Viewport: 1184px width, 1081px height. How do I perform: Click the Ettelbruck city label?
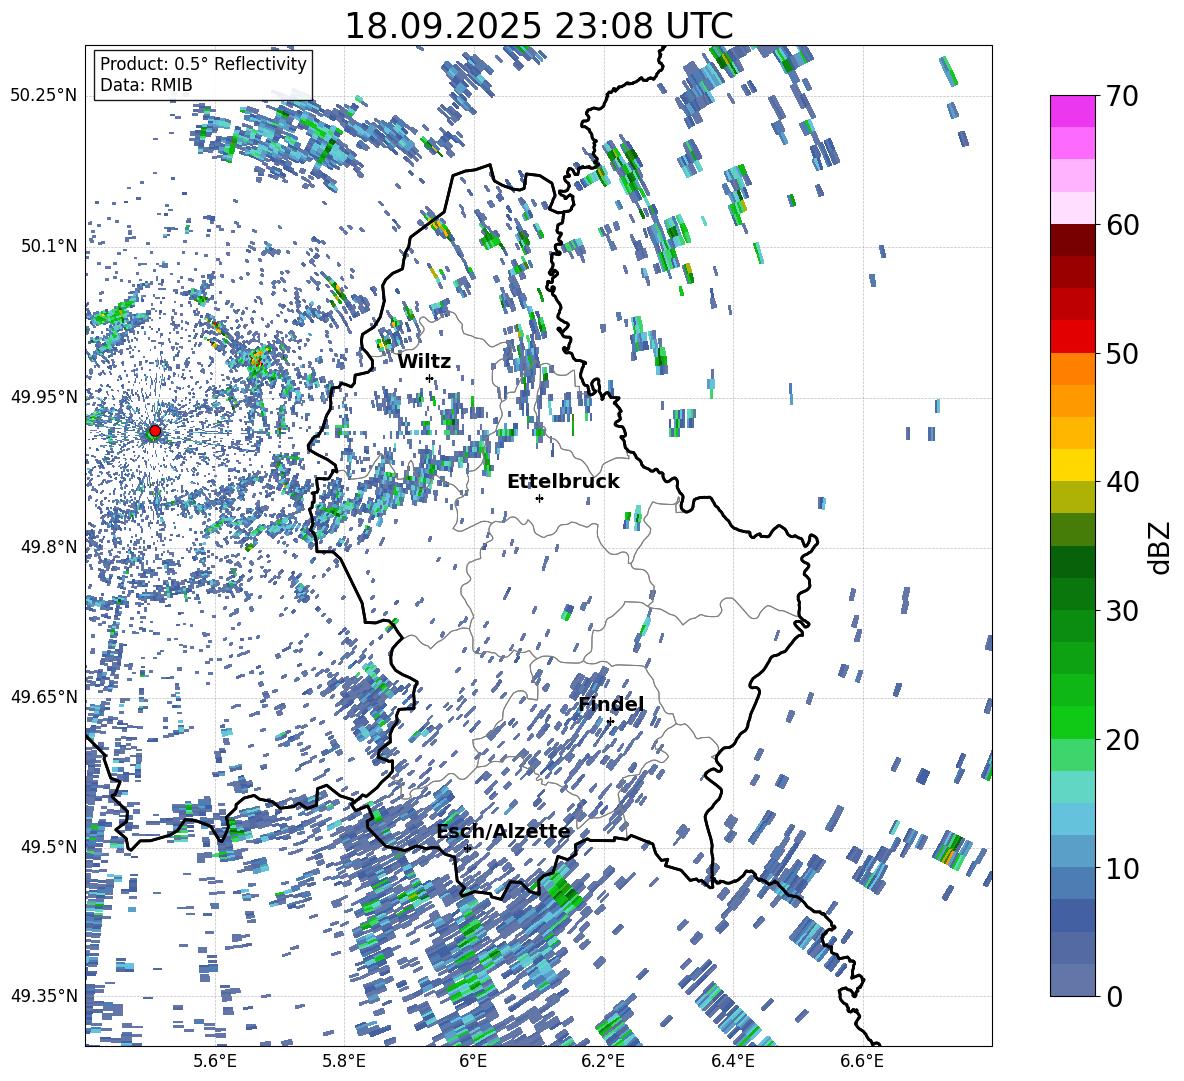[x=563, y=481]
